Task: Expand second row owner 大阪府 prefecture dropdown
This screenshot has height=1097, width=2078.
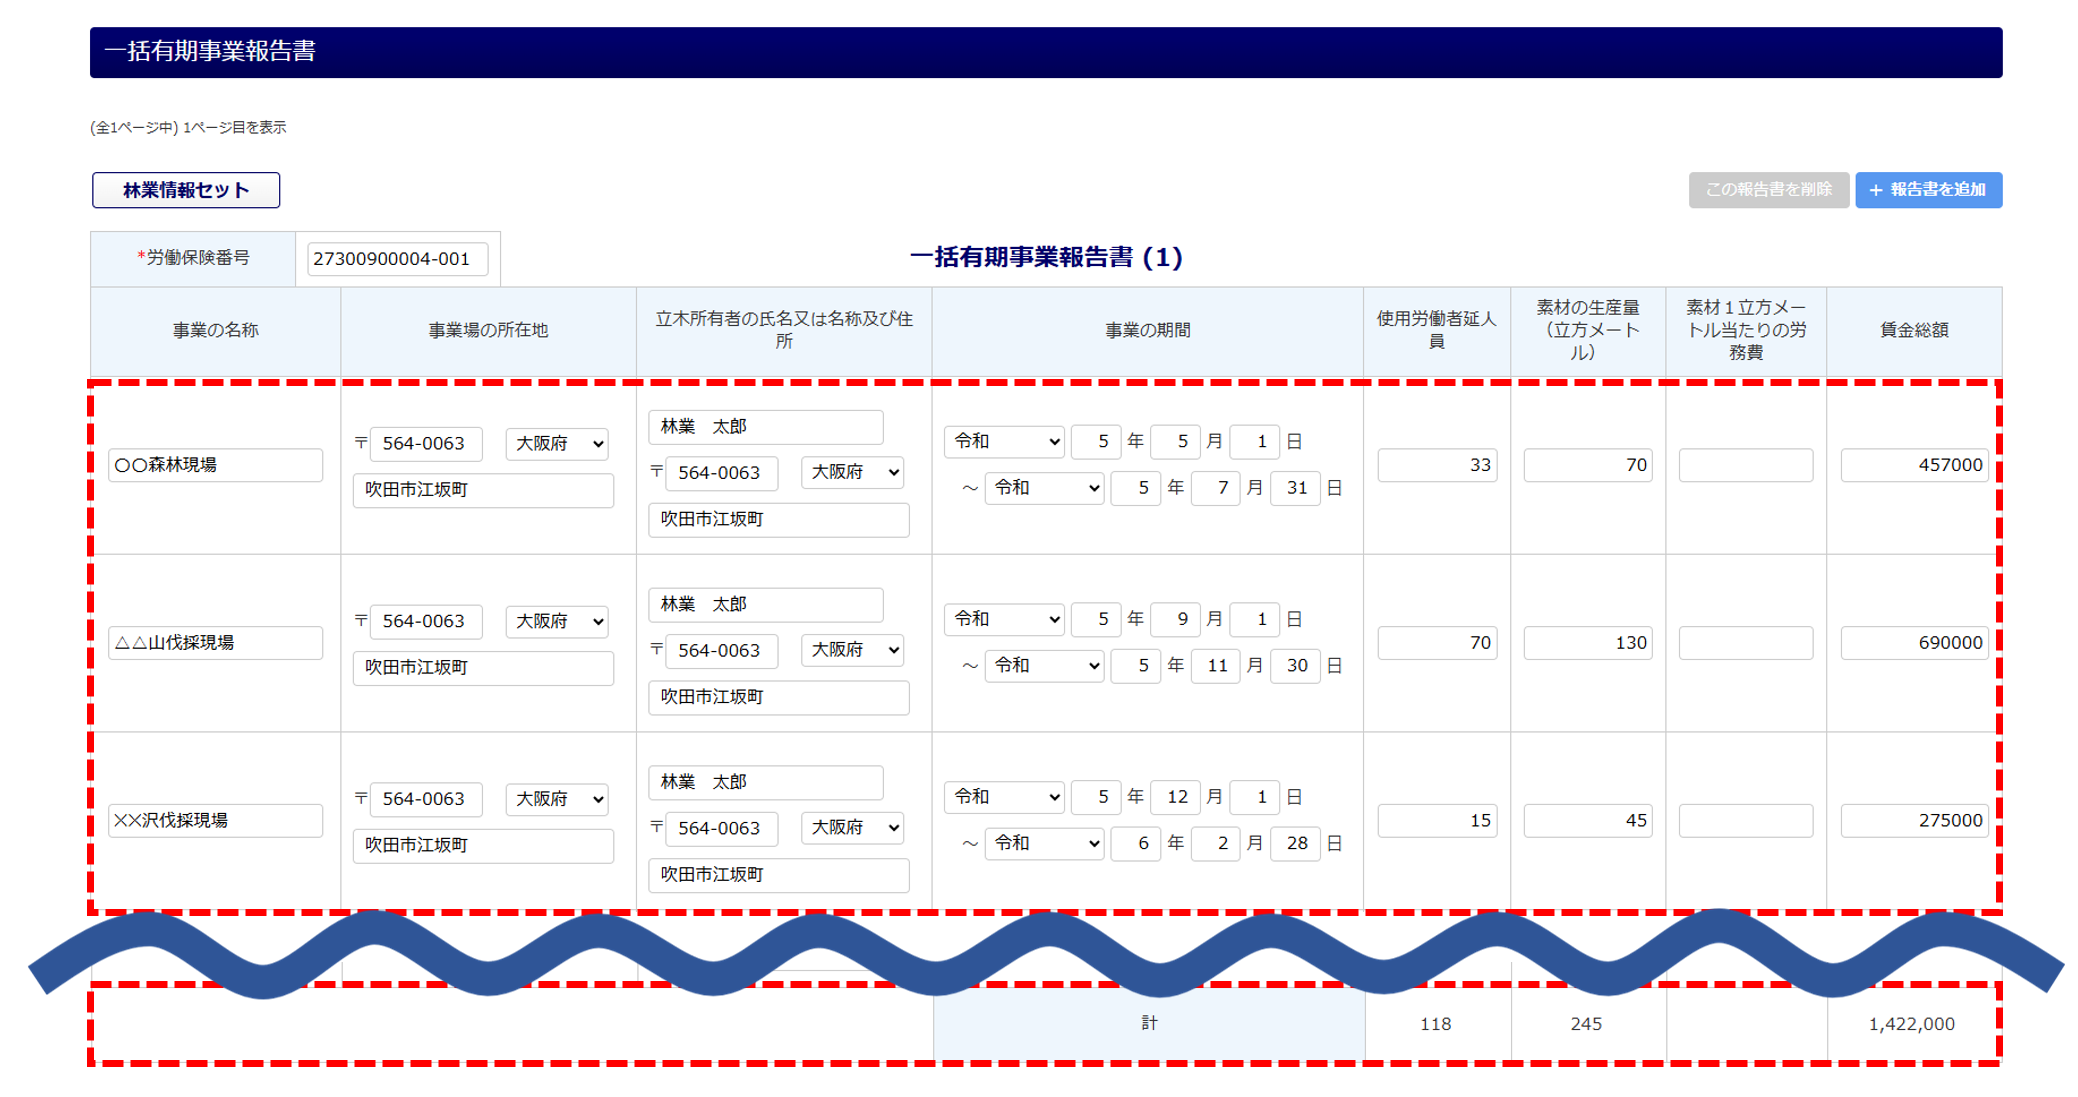Action: pyautogui.click(x=852, y=650)
